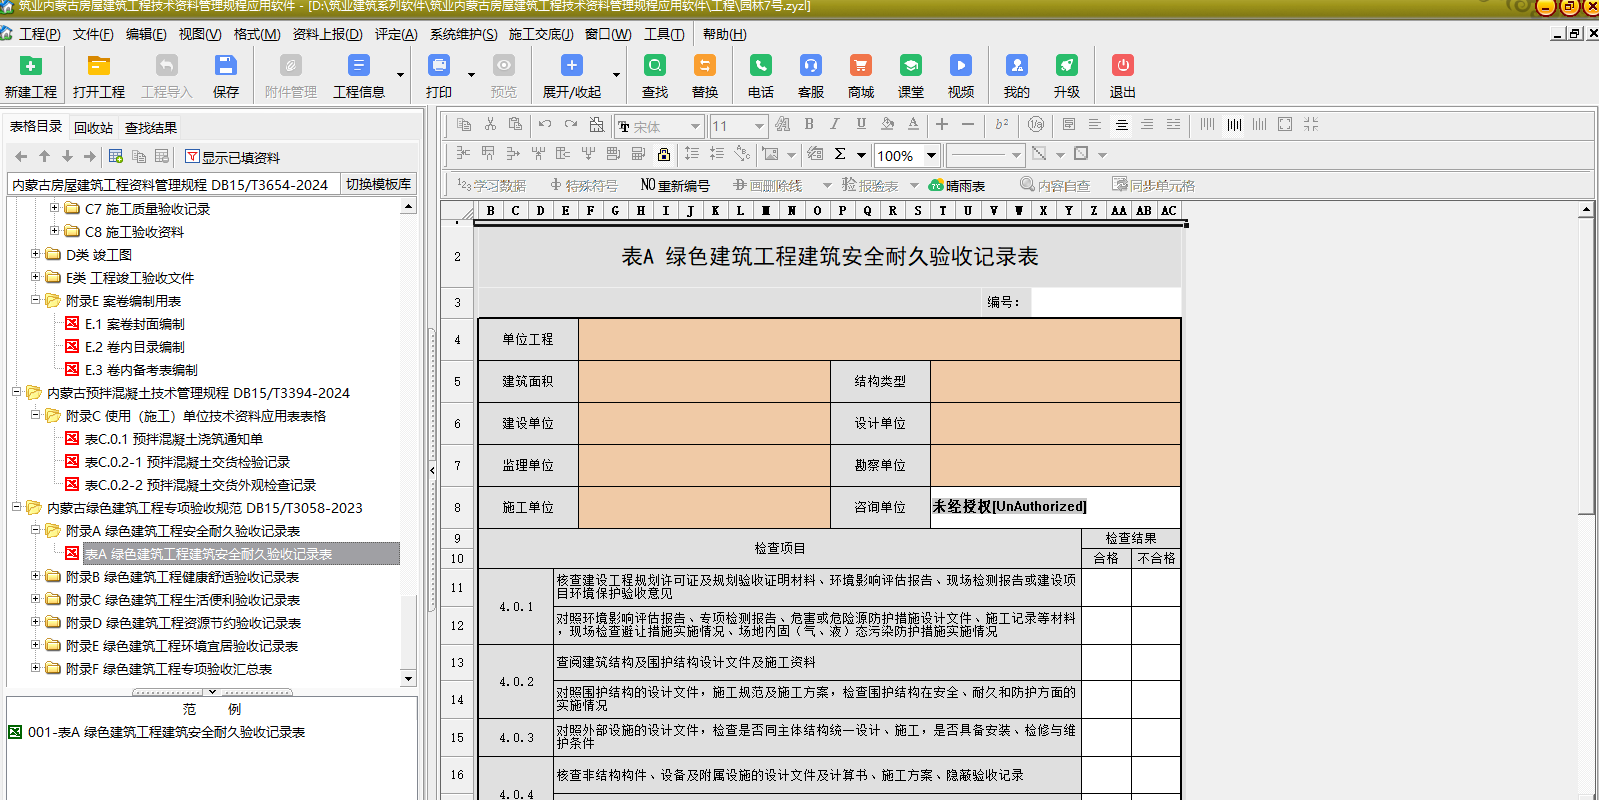Apply bold formatting in the toolbar
The height and width of the screenshot is (800, 1599).
pyautogui.click(x=809, y=125)
